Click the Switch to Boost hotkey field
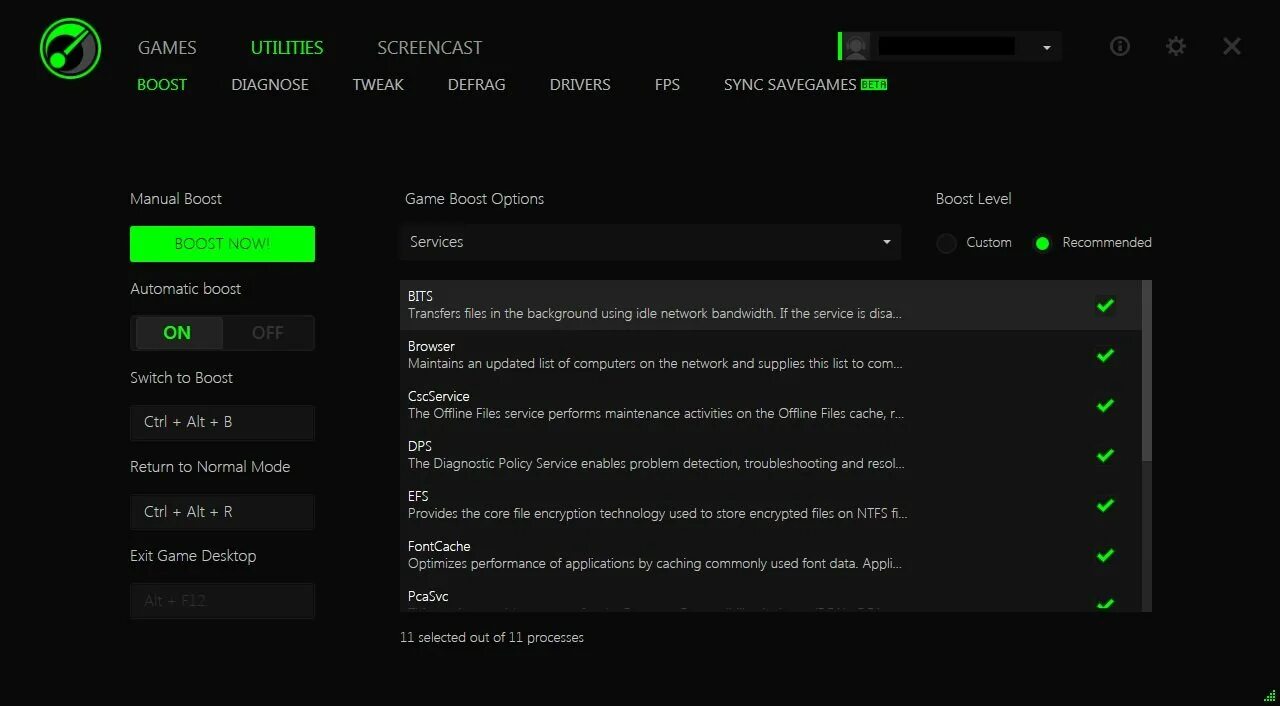Screen dimensions: 1280x706 222,422
